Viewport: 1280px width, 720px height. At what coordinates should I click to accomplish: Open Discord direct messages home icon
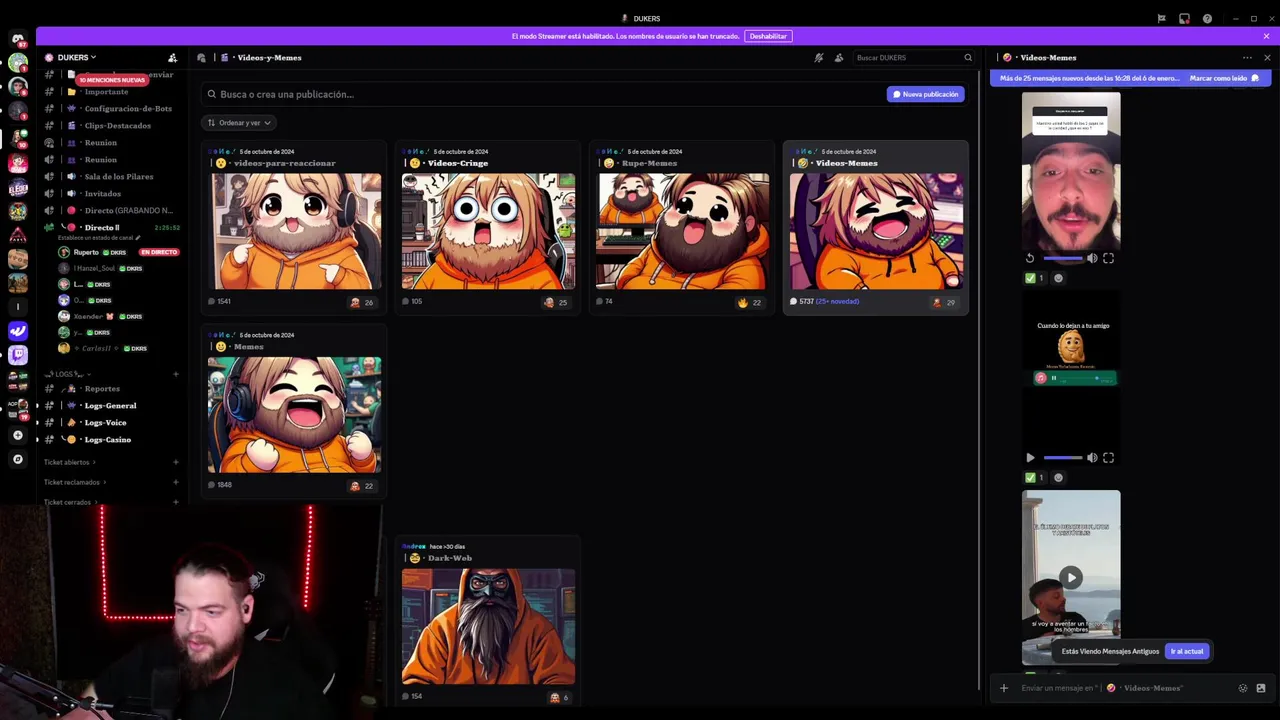(x=17, y=39)
